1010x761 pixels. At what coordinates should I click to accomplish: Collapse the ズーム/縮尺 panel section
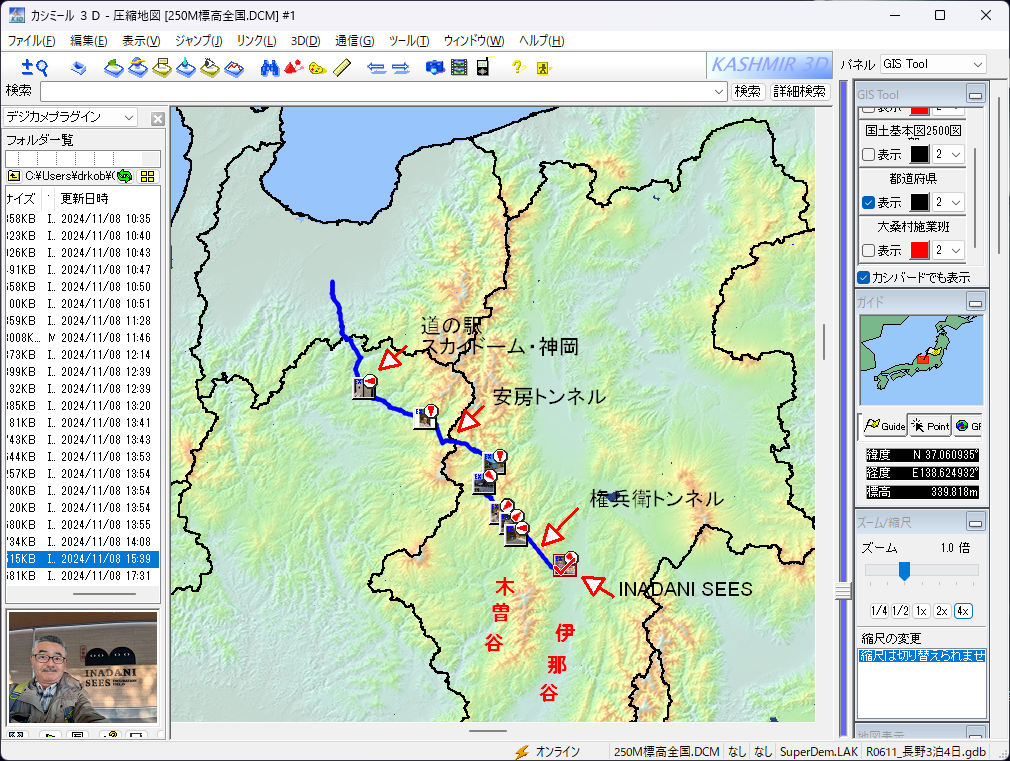(976, 523)
